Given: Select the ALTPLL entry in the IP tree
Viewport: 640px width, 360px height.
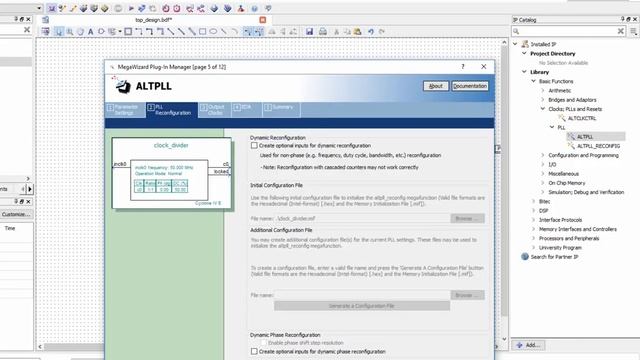Looking at the screenshot, I should pyautogui.click(x=585, y=137).
